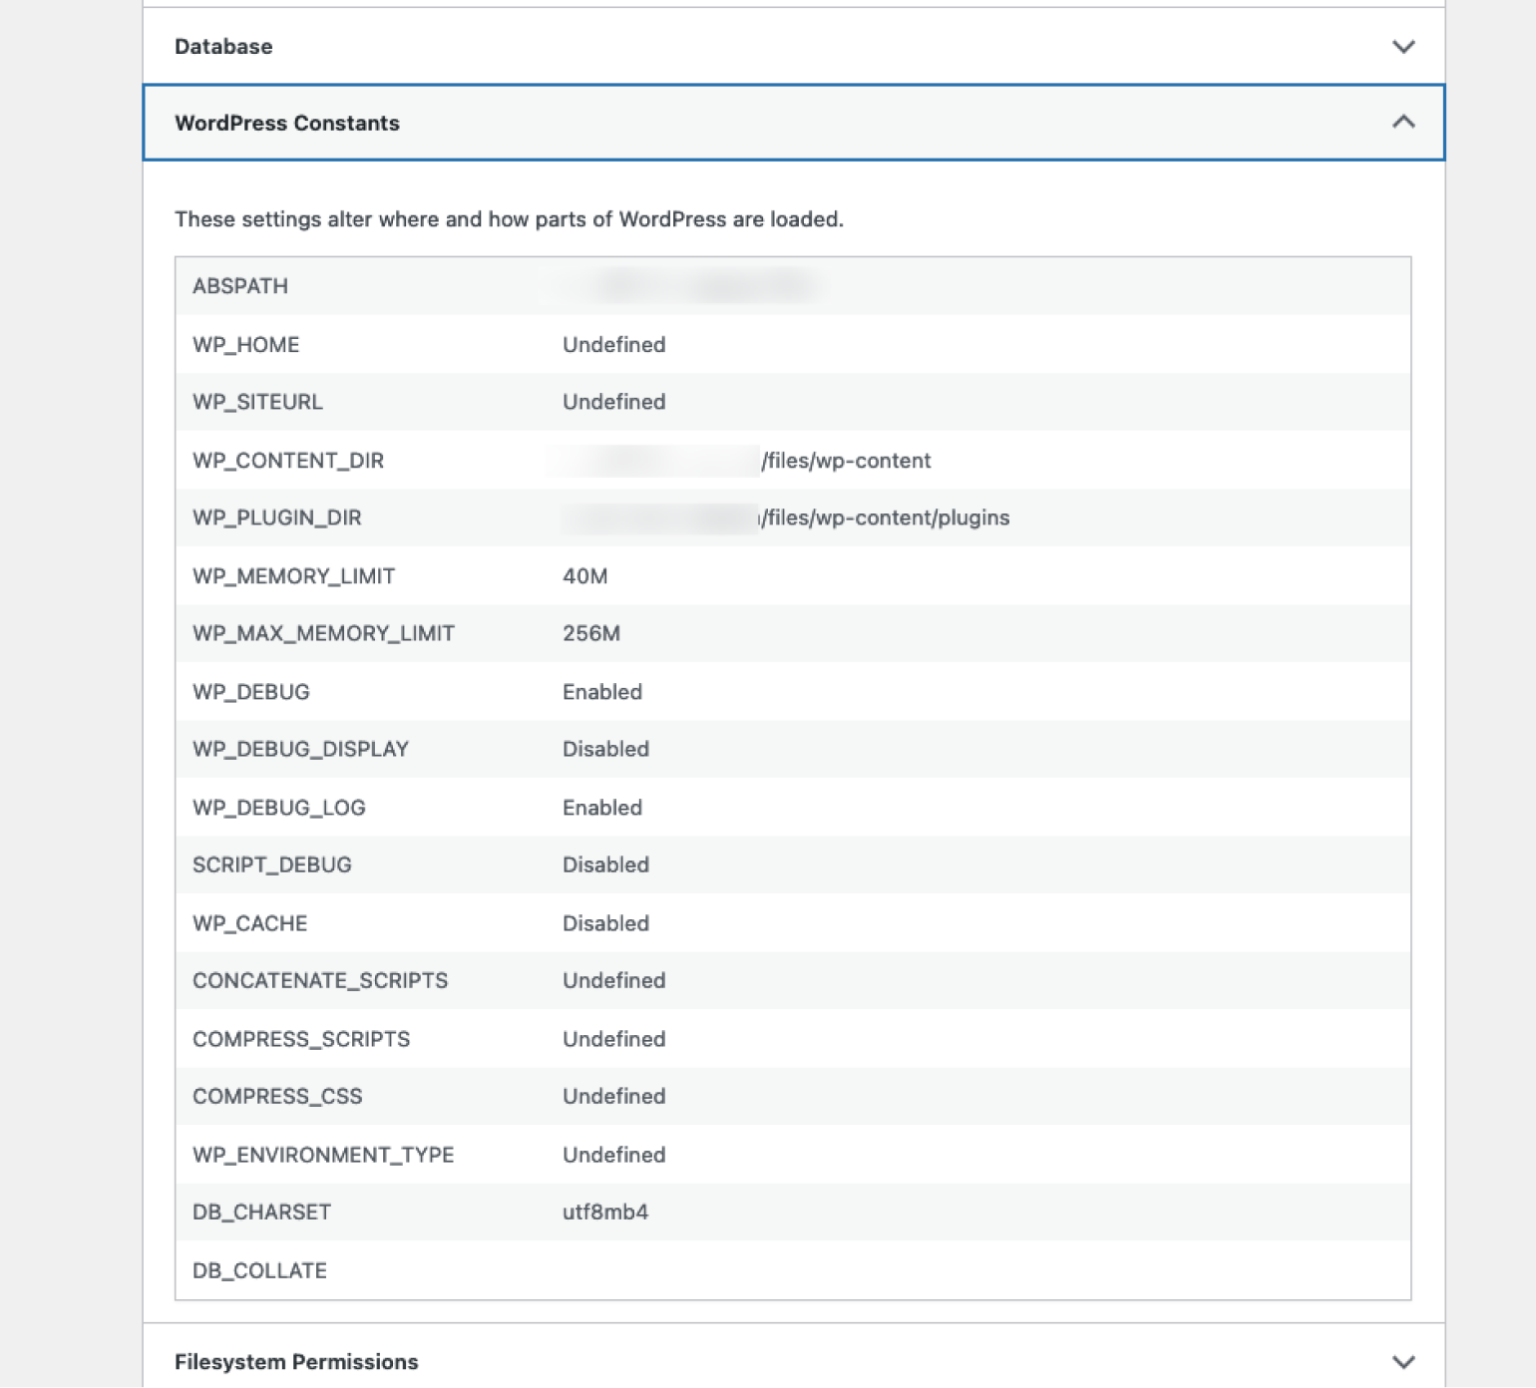Click the WordPress Constants collapse chevron
1536x1388 pixels.
coord(1404,123)
